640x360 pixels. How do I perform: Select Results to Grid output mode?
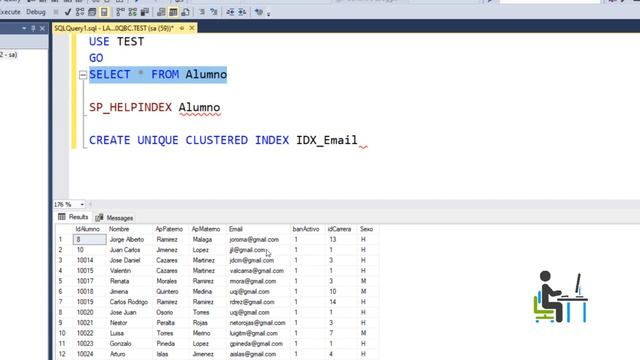(x=173, y=12)
